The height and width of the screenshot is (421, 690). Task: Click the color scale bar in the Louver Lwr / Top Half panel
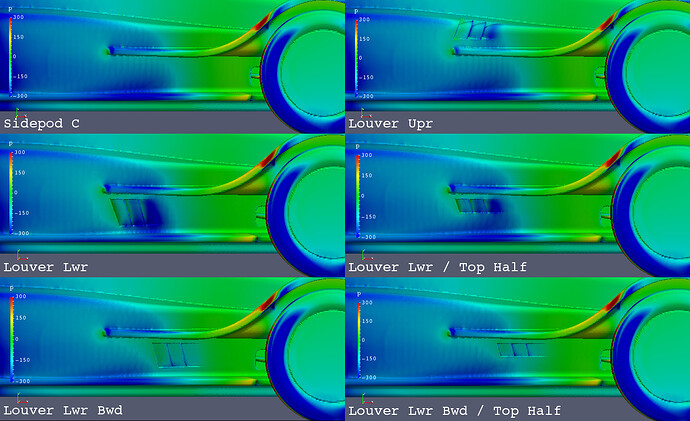point(358,196)
